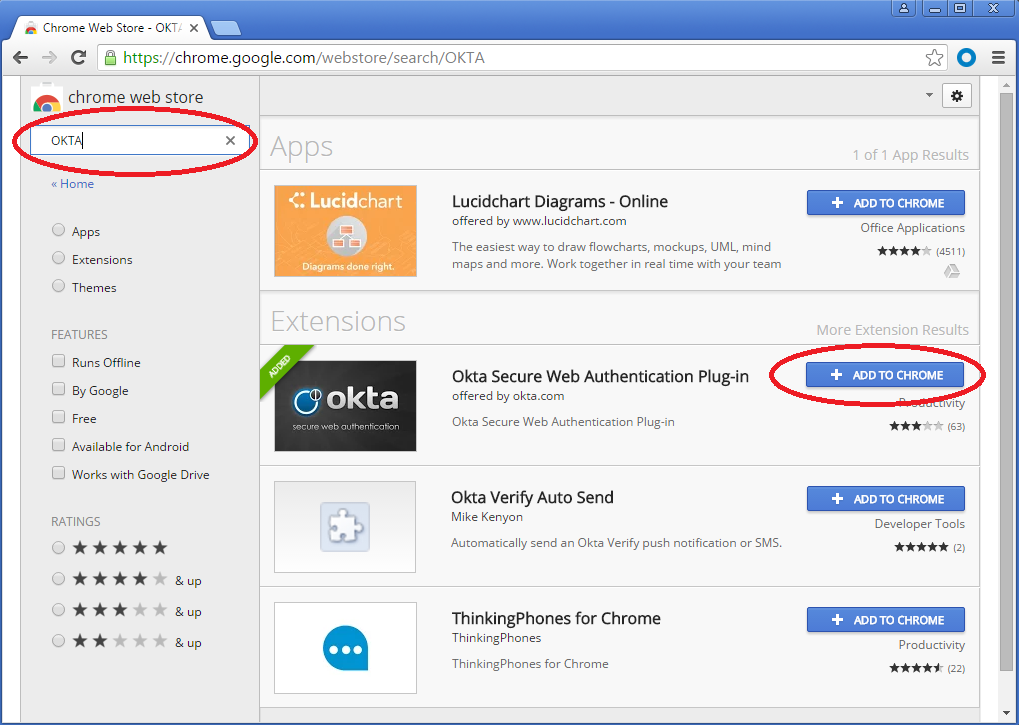Open Lucidchart Diagrams - Online title
1019x725 pixels.
(x=560, y=201)
